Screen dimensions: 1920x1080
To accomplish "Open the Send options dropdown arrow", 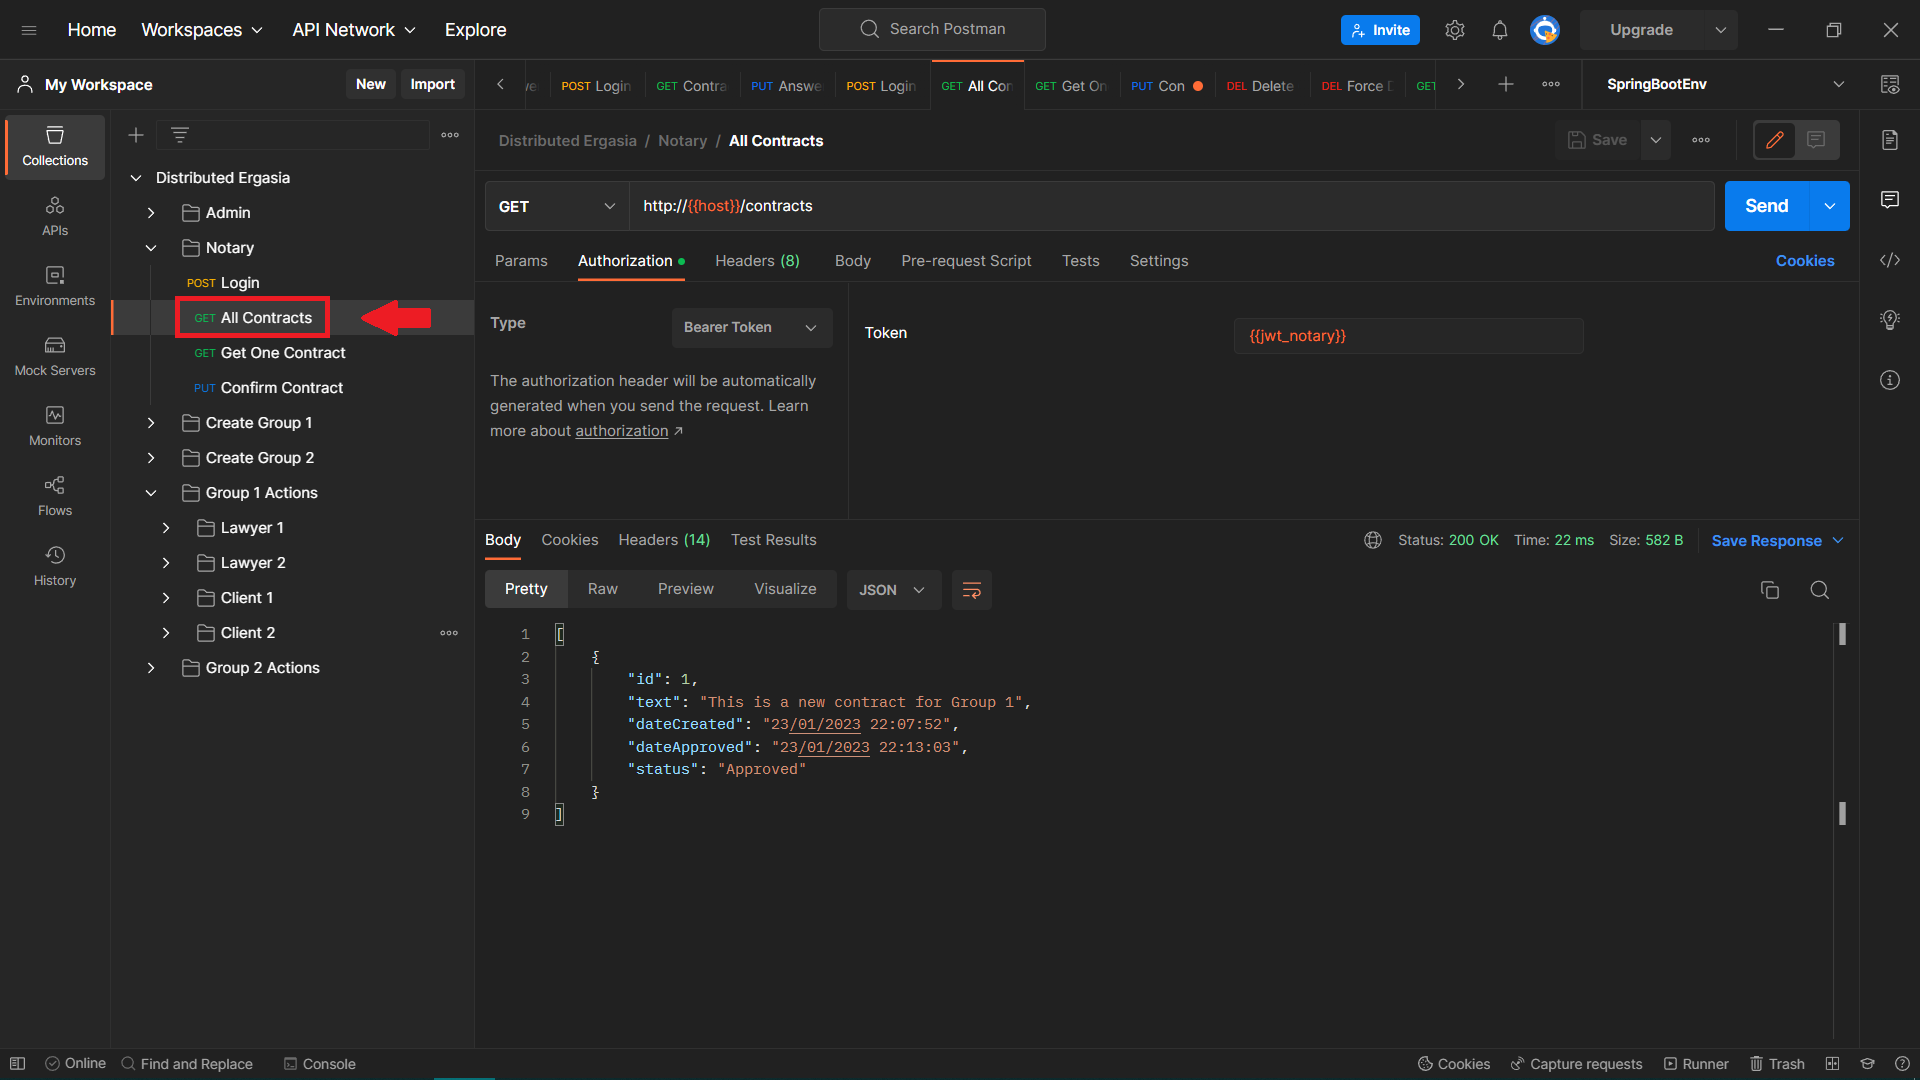I will (1829, 206).
